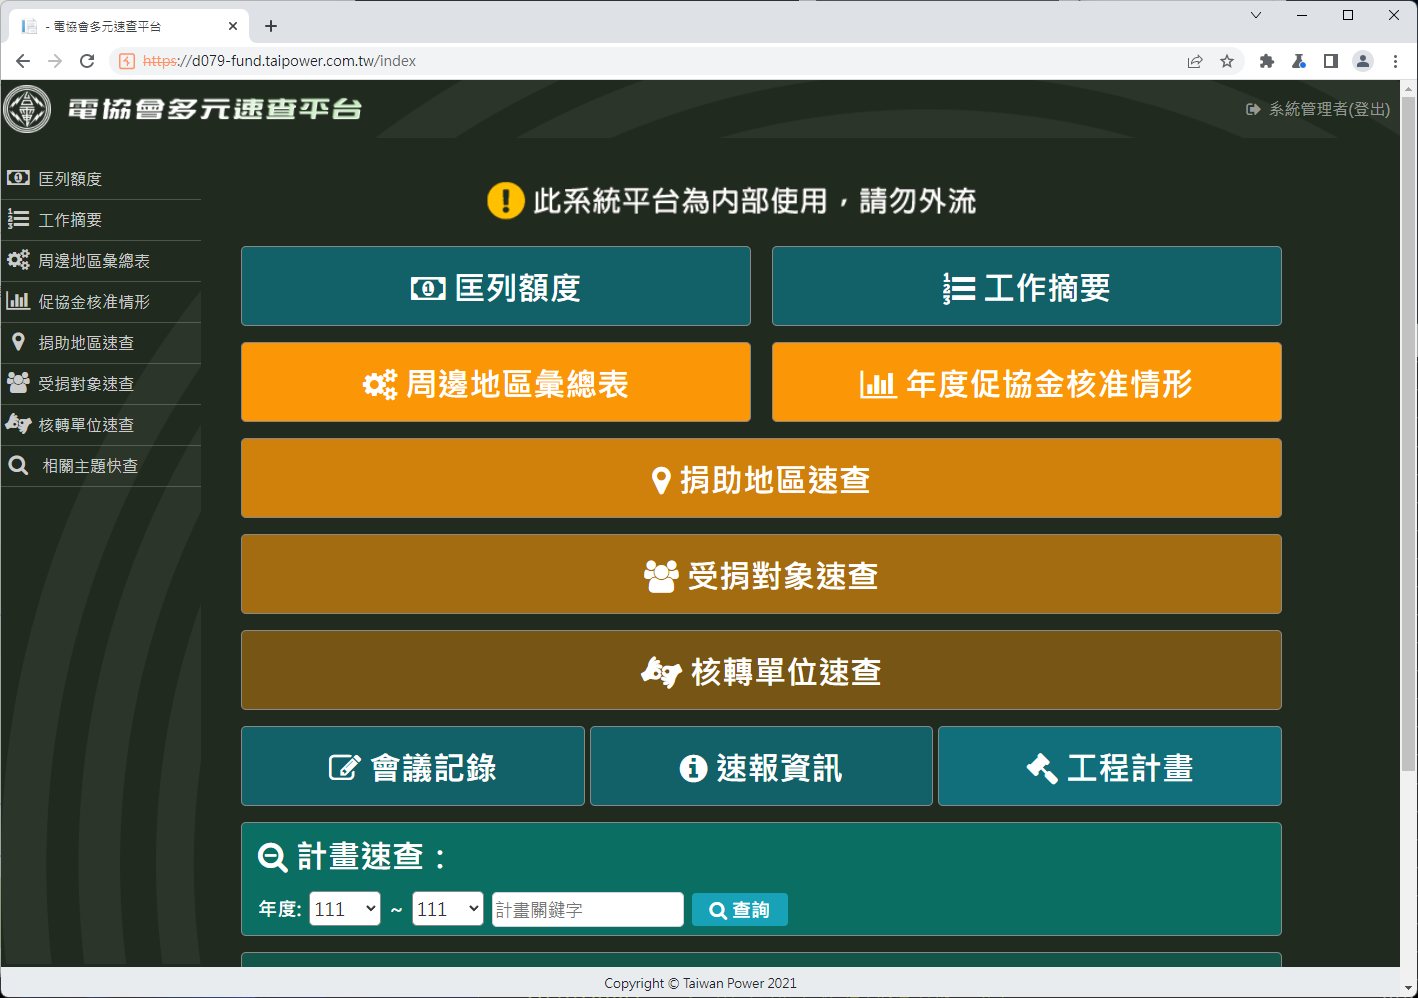1418x998 pixels.
Task: Open 工作摘要 in the left sidebar
Action: pyautogui.click(x=101, y=220)
